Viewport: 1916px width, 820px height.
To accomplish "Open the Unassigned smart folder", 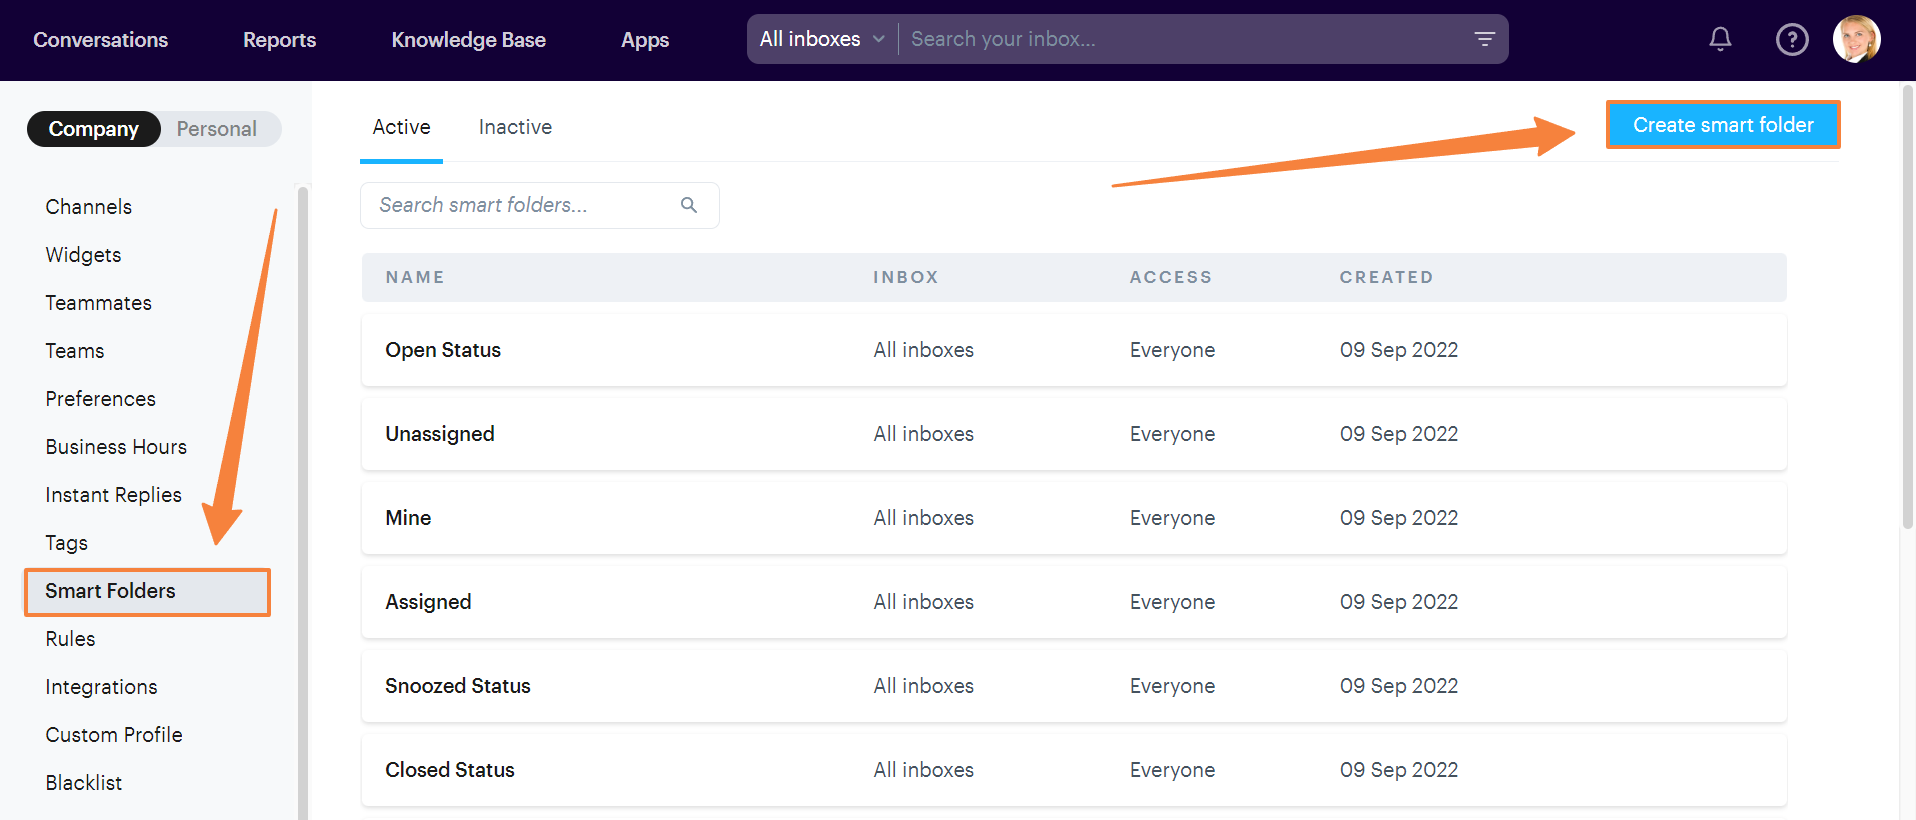I will click(440, 434).
